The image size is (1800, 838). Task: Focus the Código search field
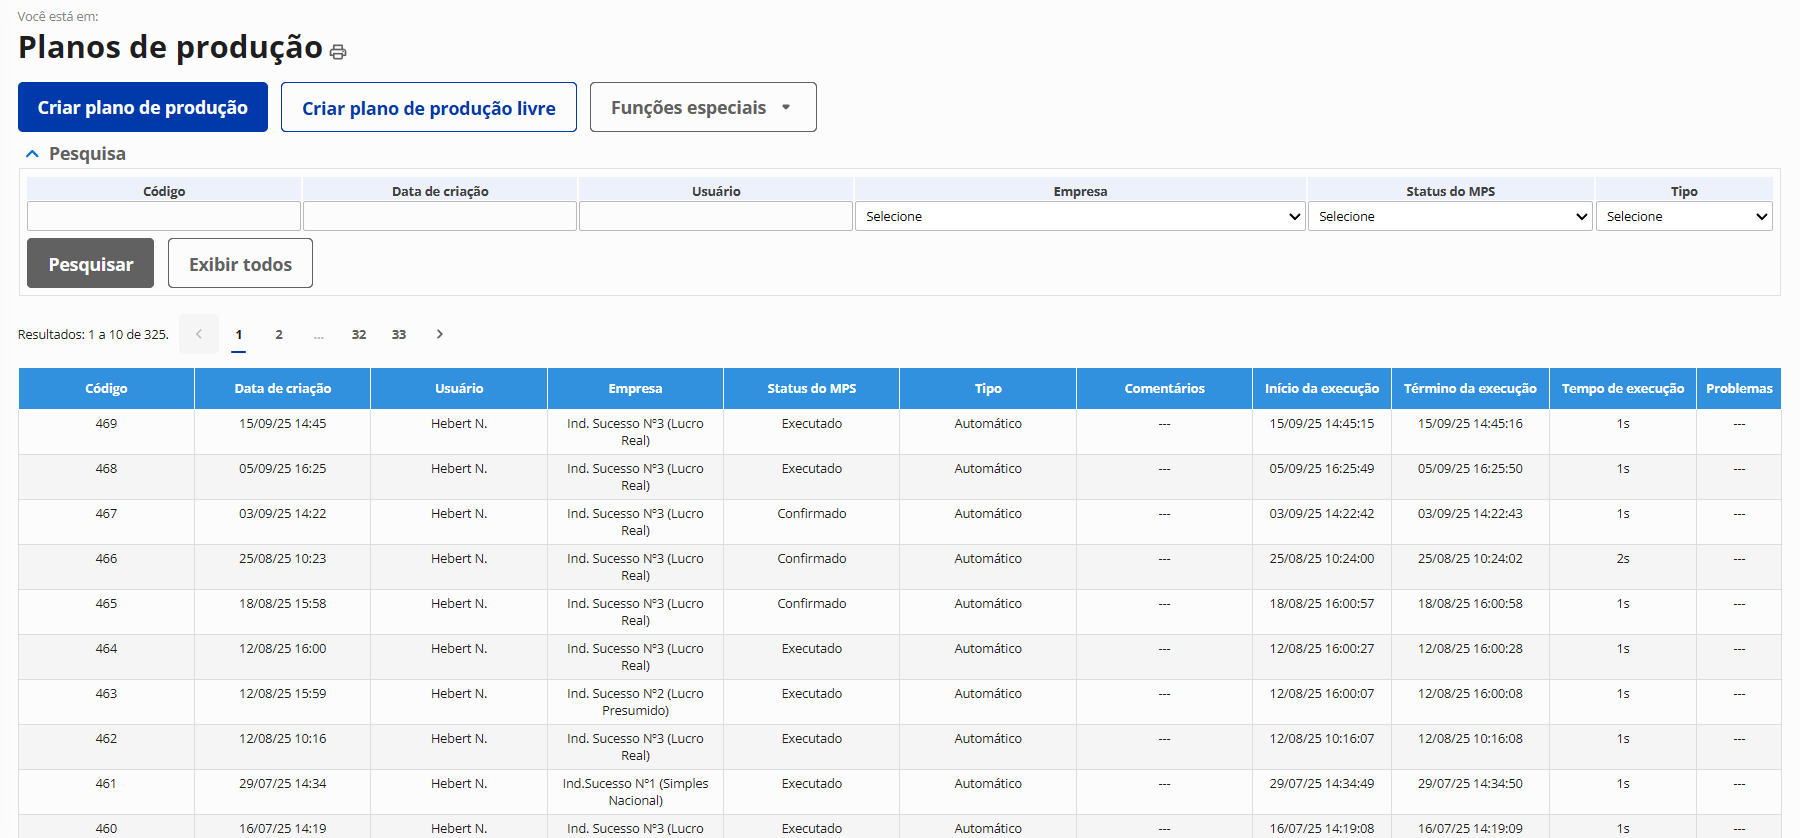click(164, 217)
